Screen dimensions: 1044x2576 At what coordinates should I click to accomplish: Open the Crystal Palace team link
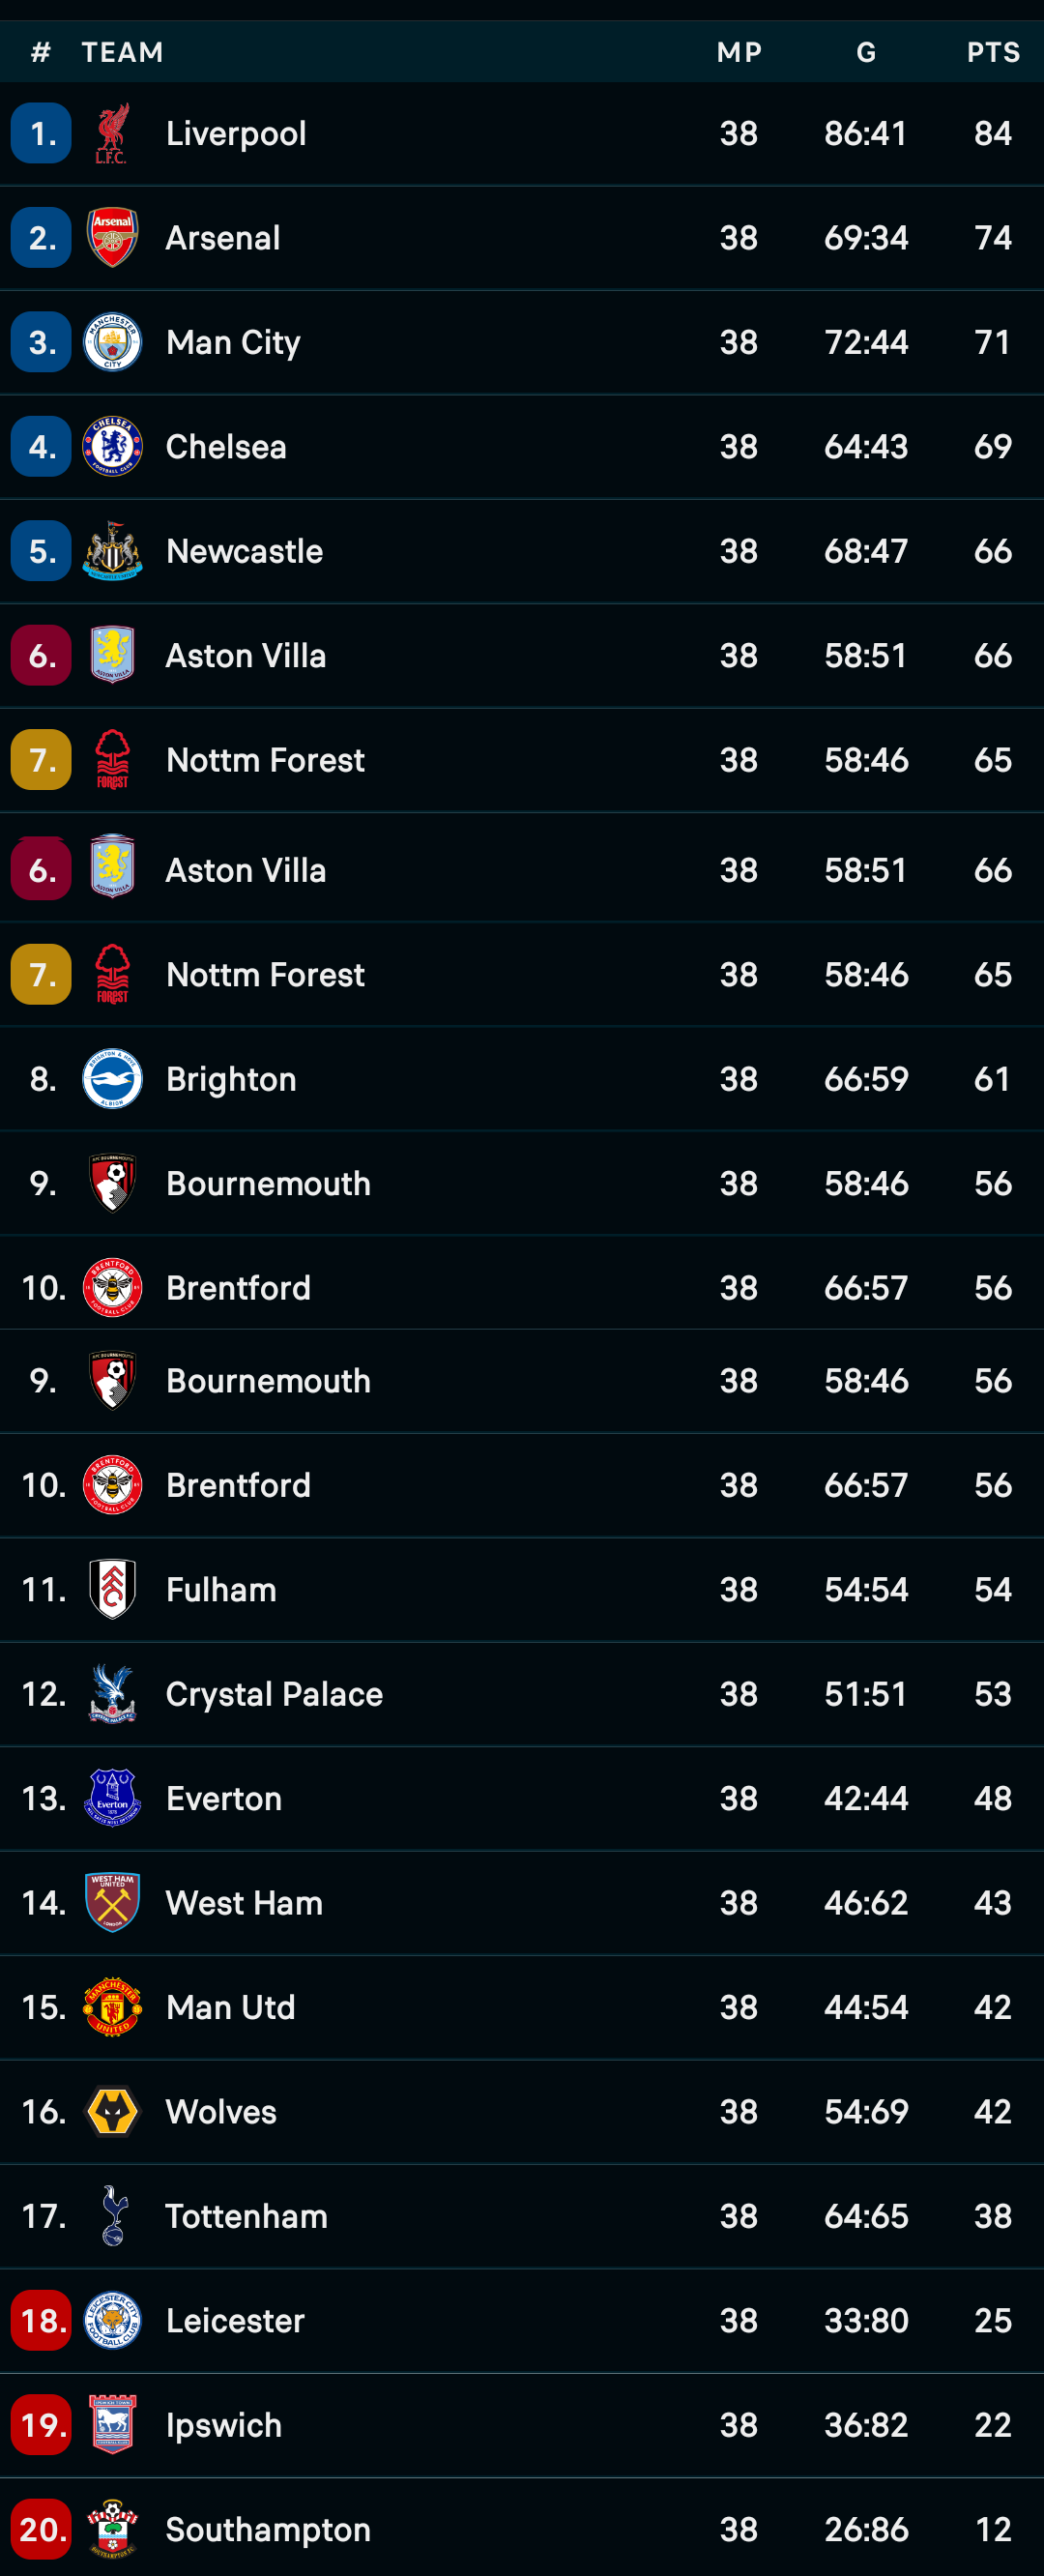(274, 1694)
